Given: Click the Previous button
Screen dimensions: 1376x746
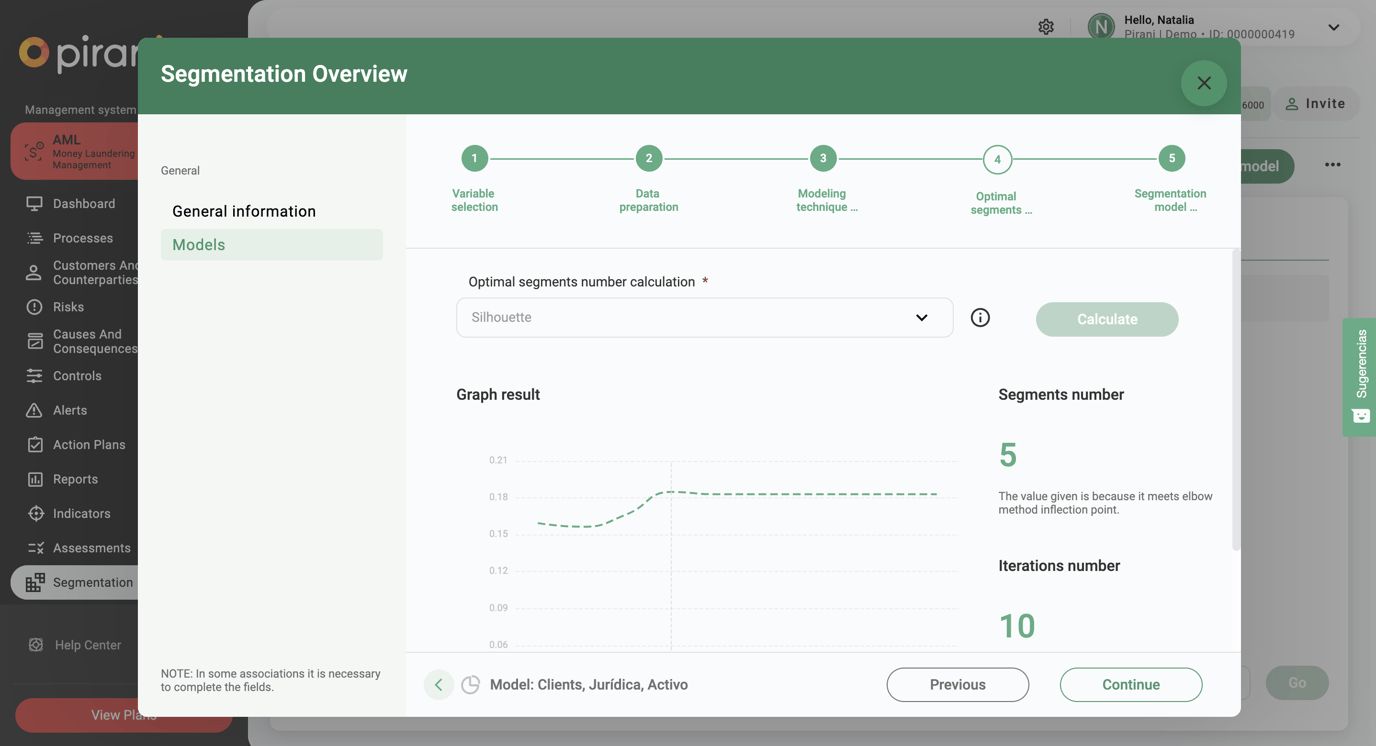Looking at the screenshot, I should (957, 685).
